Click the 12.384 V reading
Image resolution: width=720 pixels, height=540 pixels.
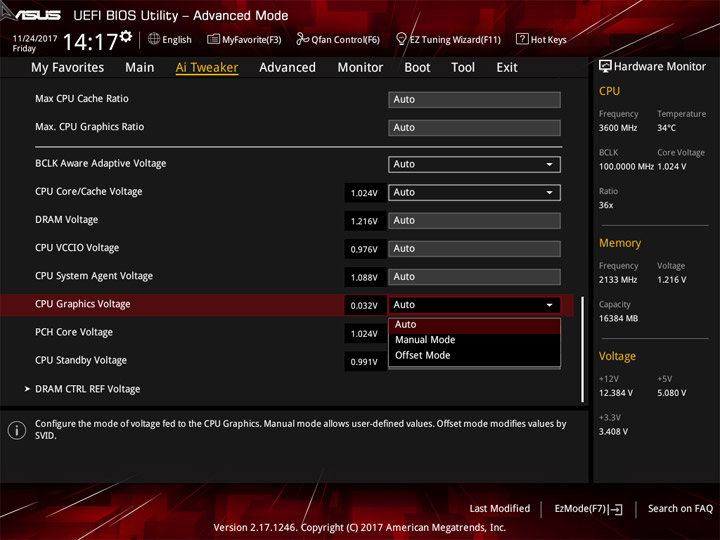click(616, 393)
